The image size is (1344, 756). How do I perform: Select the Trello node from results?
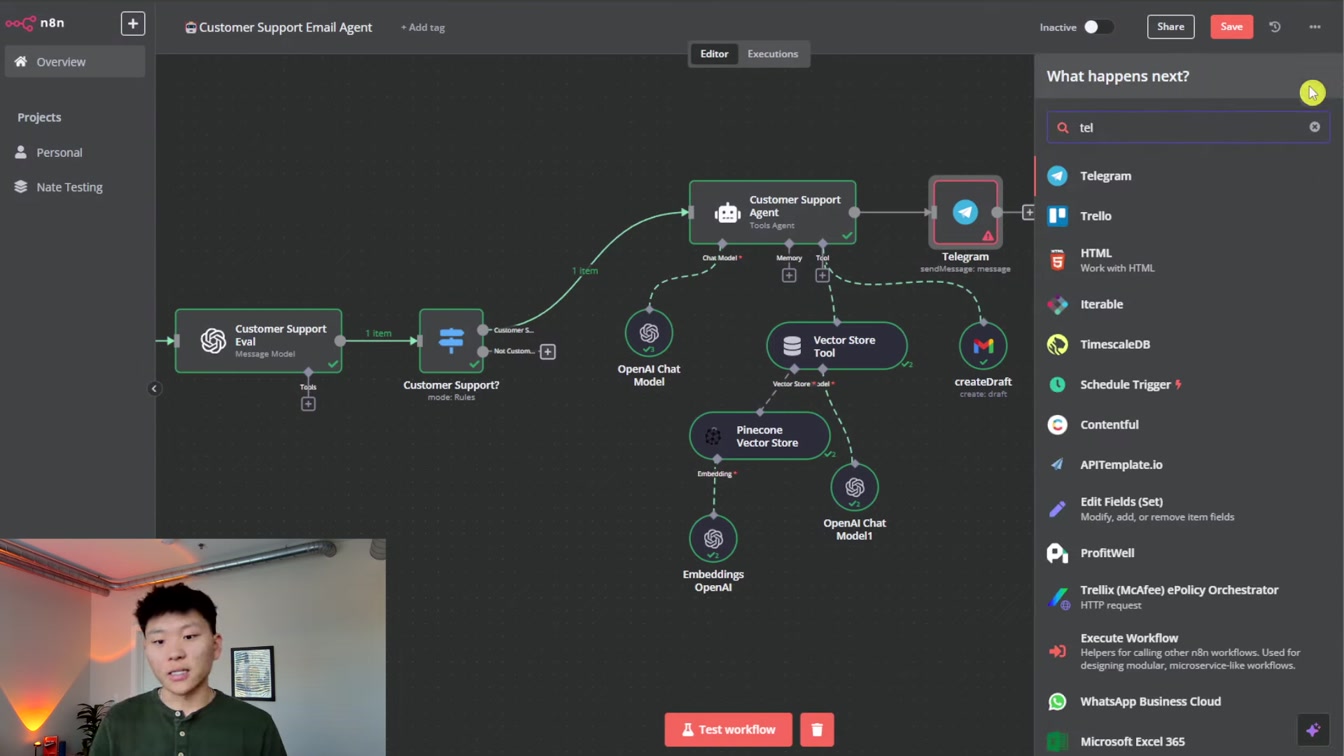[1189, 216]
